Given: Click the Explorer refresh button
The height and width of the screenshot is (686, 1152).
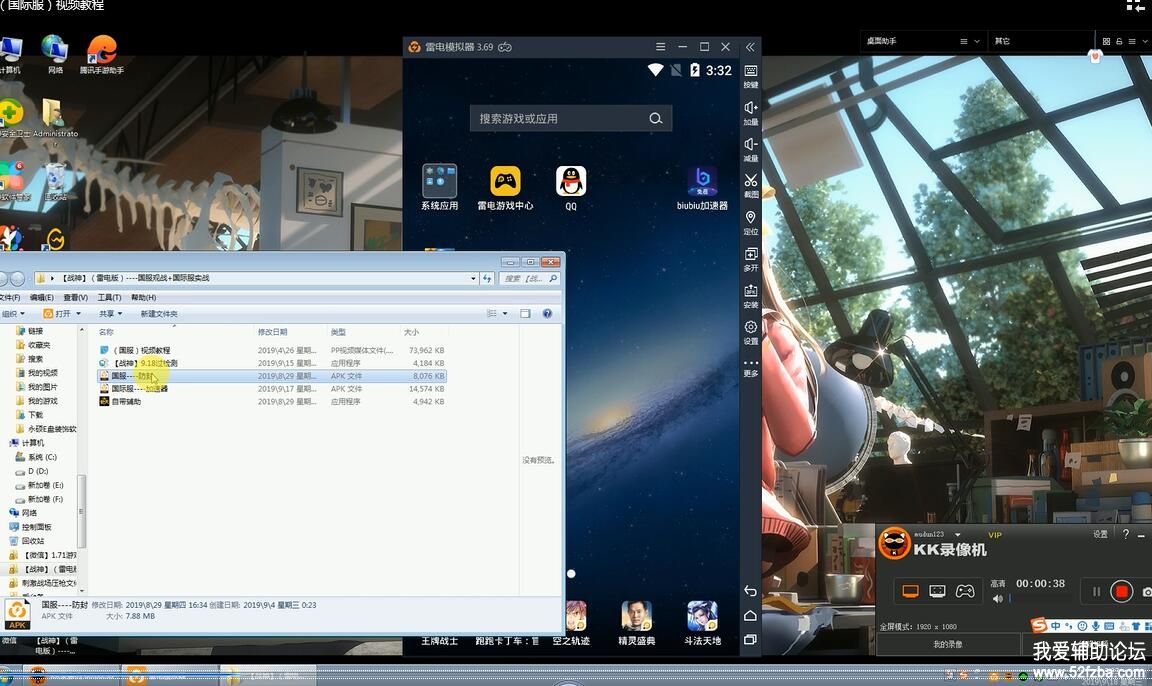Looking at the screenshot, I should point(487,278).
